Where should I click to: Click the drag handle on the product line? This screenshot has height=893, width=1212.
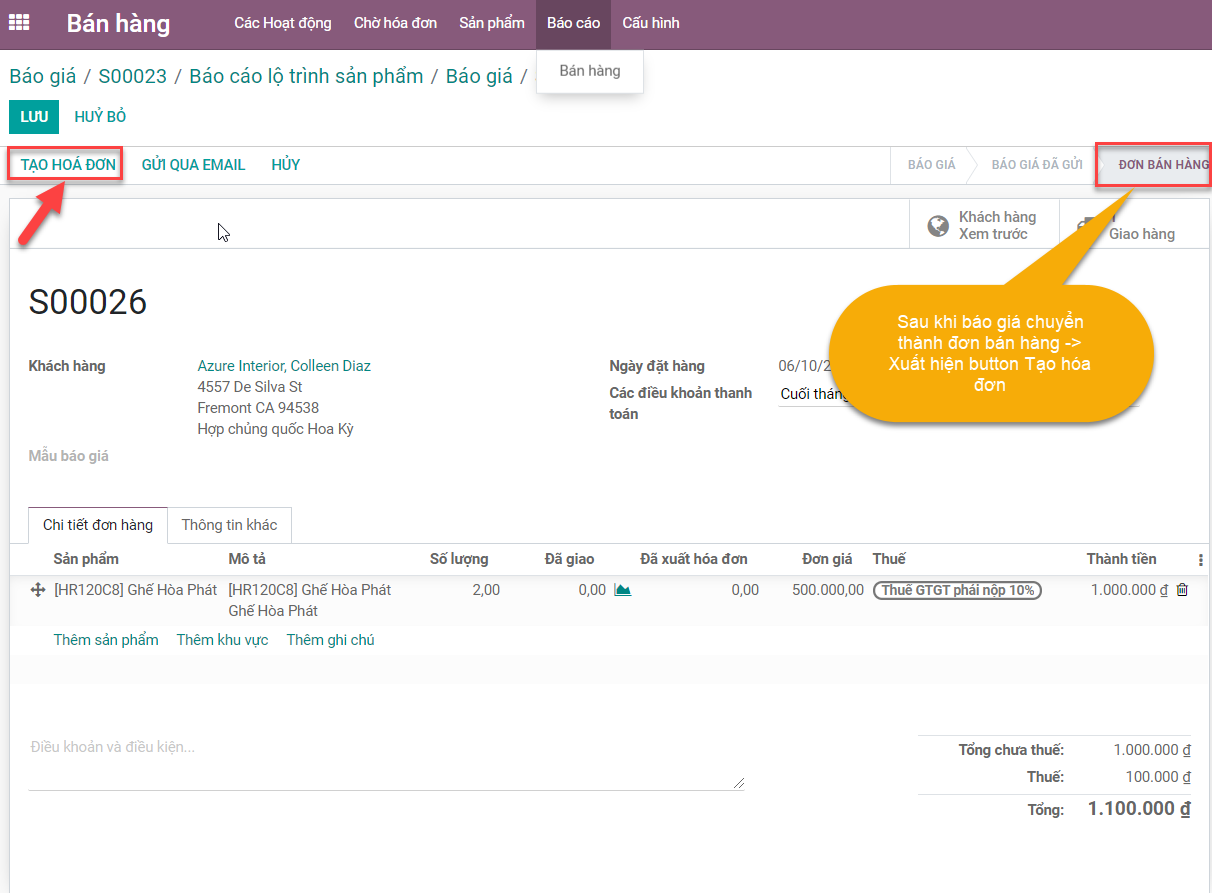(x=38, y=590)
